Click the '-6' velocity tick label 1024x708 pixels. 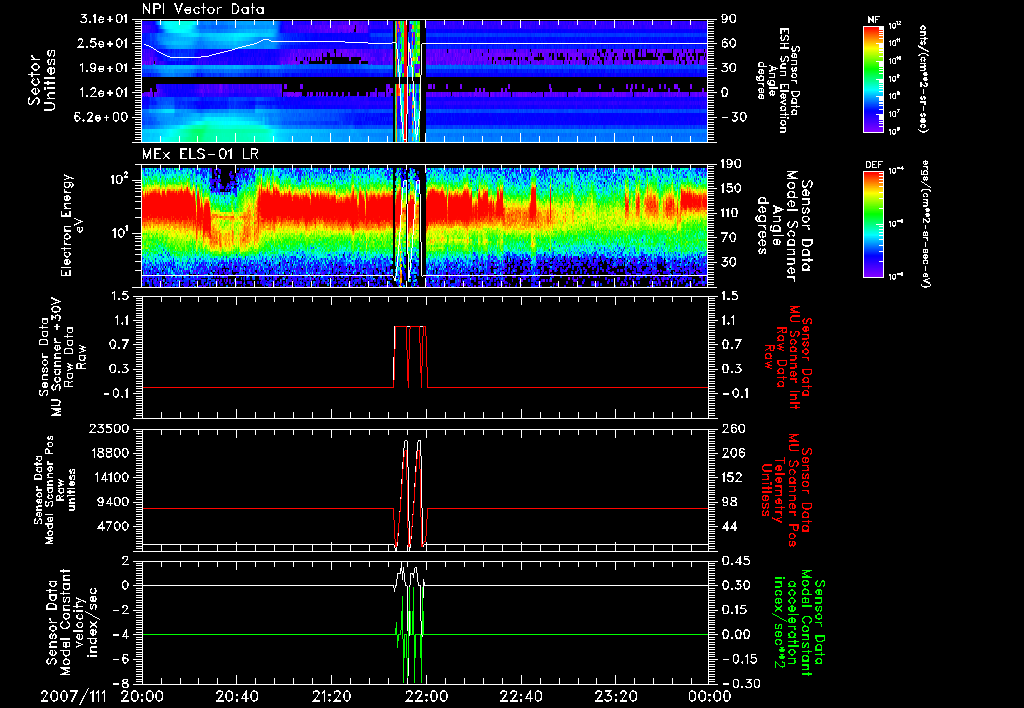[121, 659]
